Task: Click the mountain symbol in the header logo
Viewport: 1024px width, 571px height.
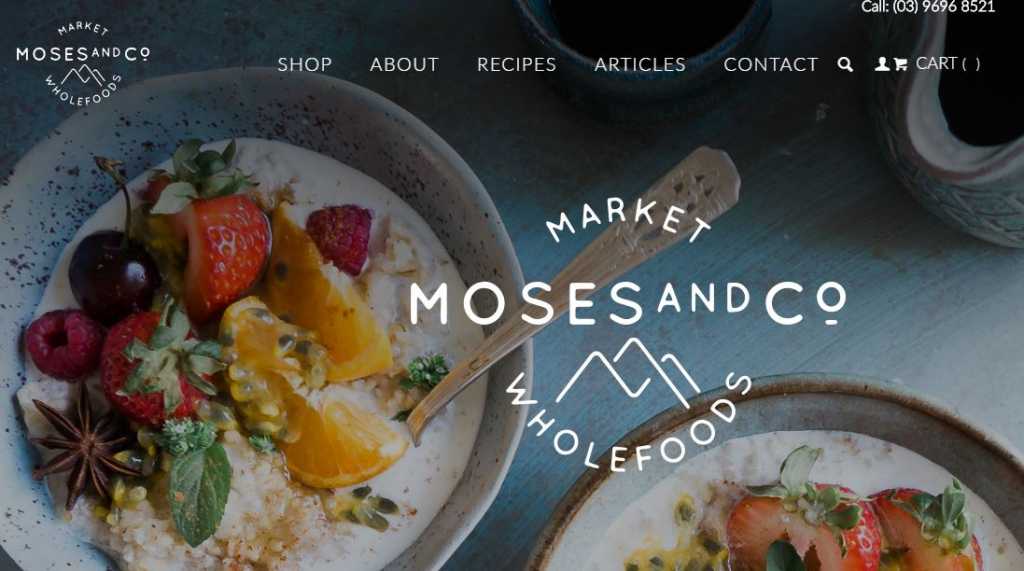Action: coord(84,75)
